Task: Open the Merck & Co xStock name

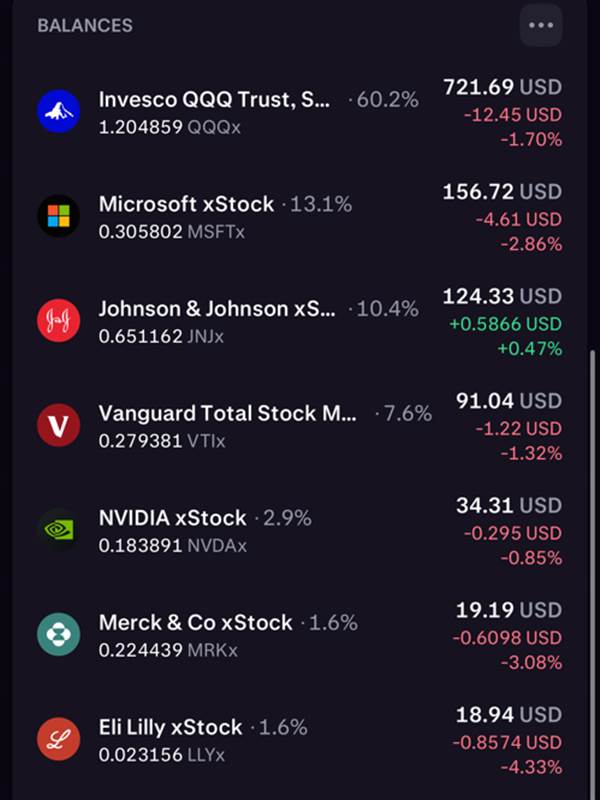Action: 195,622
